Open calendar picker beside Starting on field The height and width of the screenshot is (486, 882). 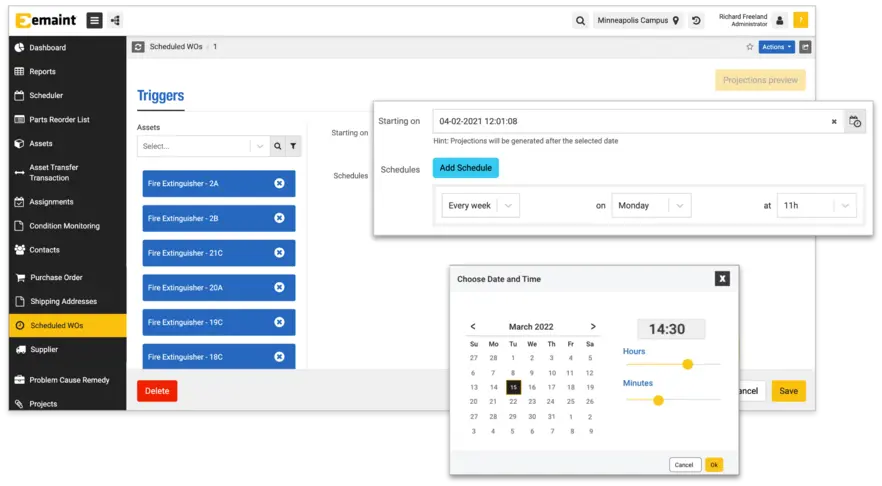click(x=855, y=122)
